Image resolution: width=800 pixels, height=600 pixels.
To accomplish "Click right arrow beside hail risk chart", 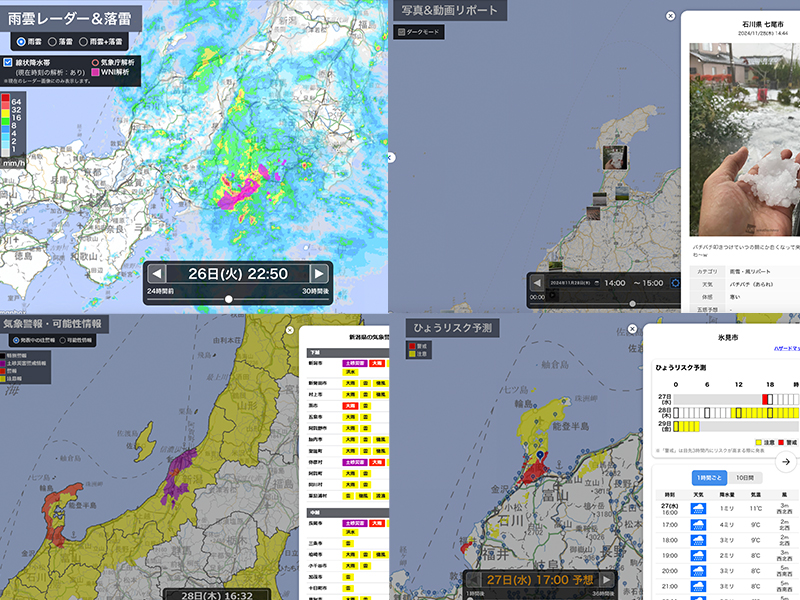I will (x=786, y=461).
